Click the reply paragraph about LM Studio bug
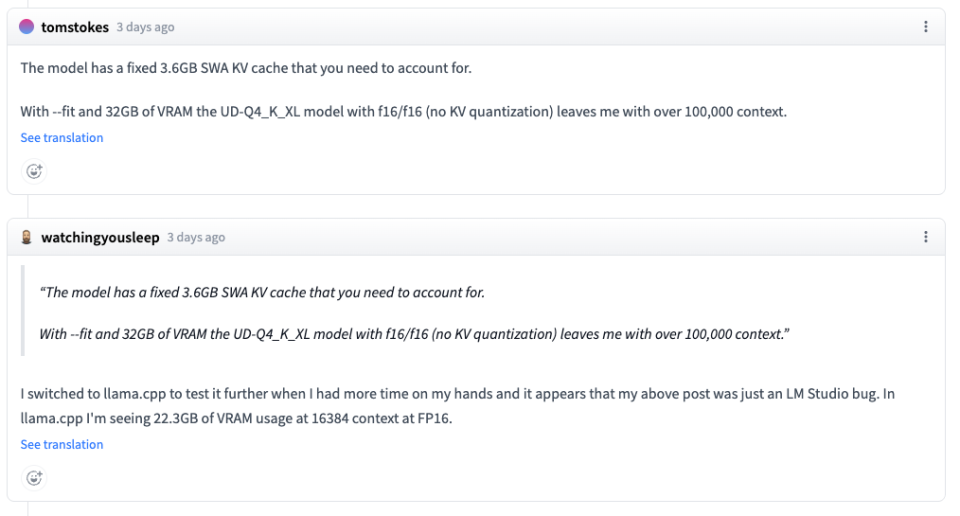 (x=457, y=394)
